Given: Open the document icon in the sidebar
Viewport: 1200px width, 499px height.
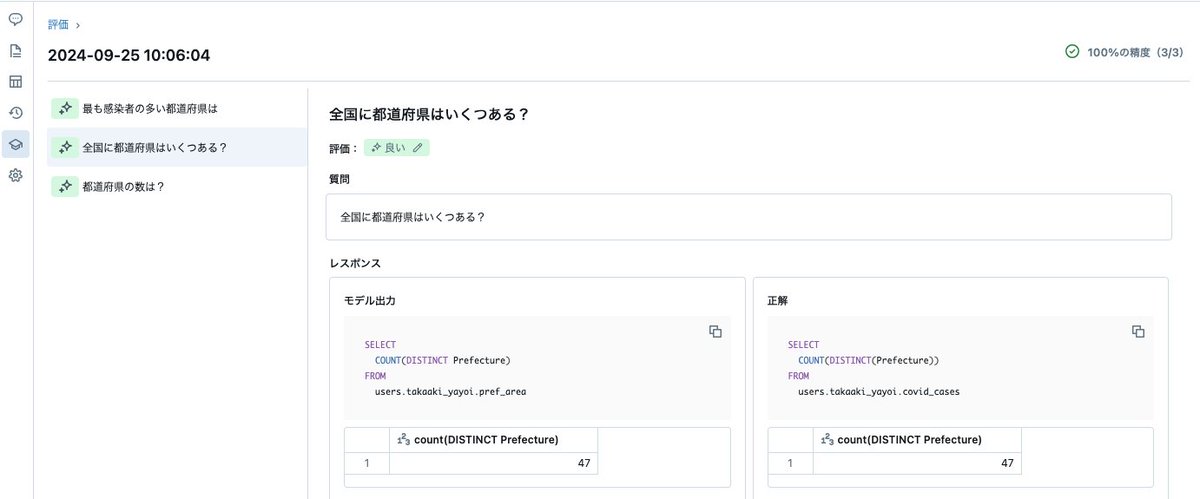Looking at the screenshot, I should coord(16,50).
